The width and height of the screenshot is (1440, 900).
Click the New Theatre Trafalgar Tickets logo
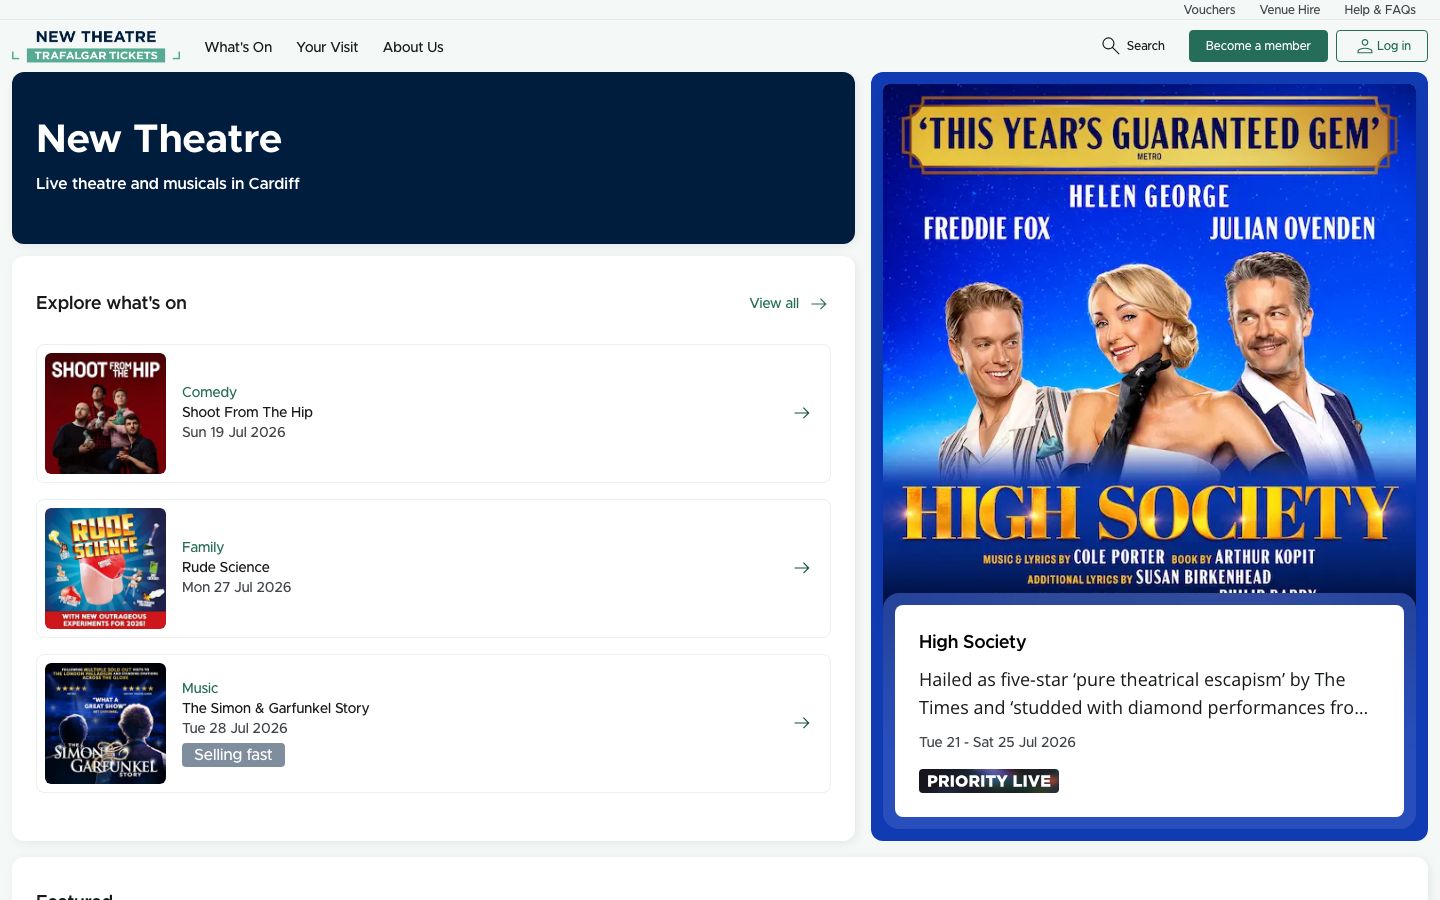point(96,46)
